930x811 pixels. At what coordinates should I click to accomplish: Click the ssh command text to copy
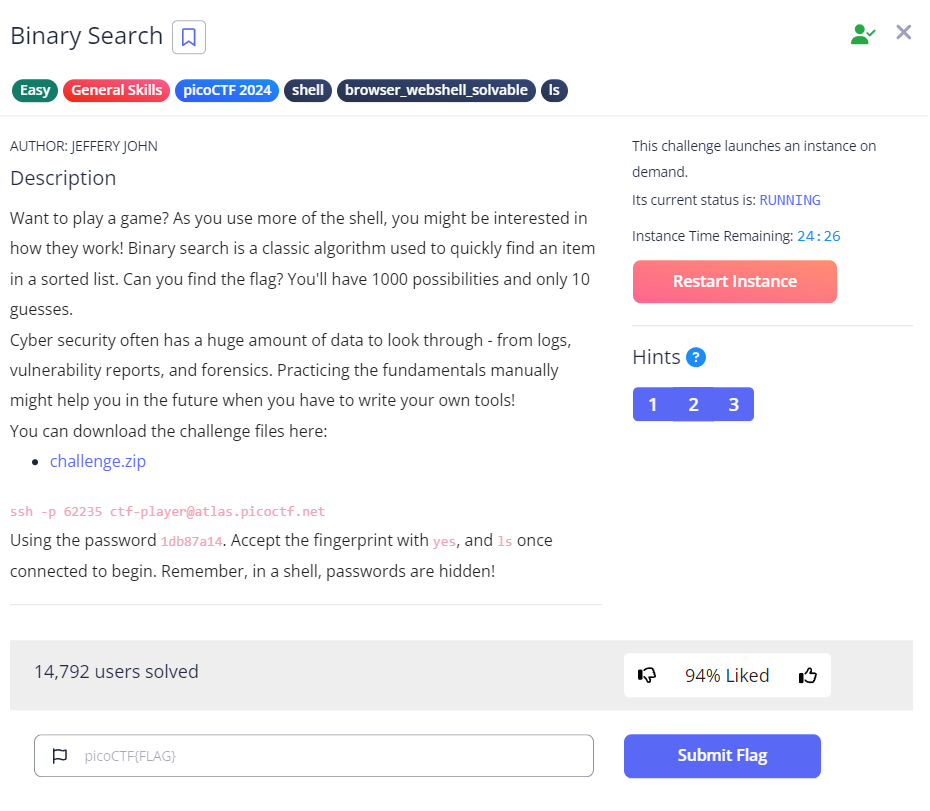[x=168, y=511]
